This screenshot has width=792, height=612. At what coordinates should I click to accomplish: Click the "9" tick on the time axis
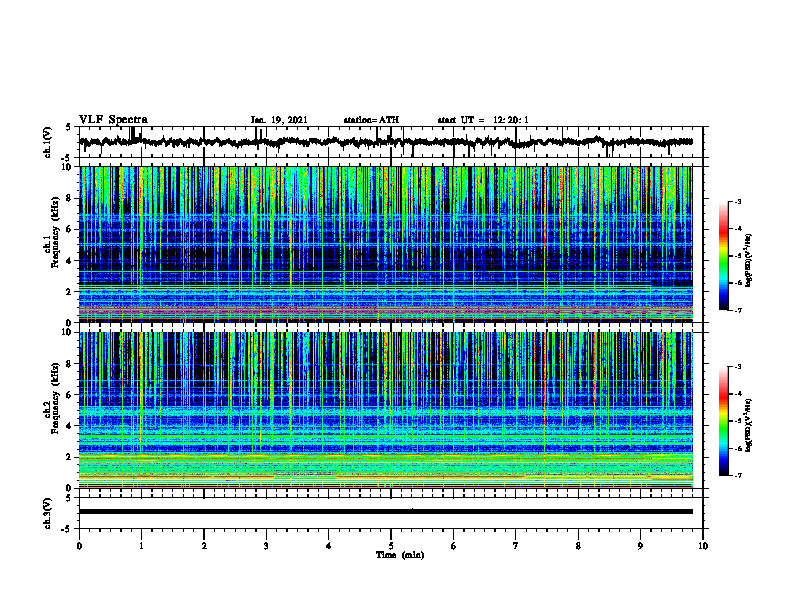(x=640, y=546)
